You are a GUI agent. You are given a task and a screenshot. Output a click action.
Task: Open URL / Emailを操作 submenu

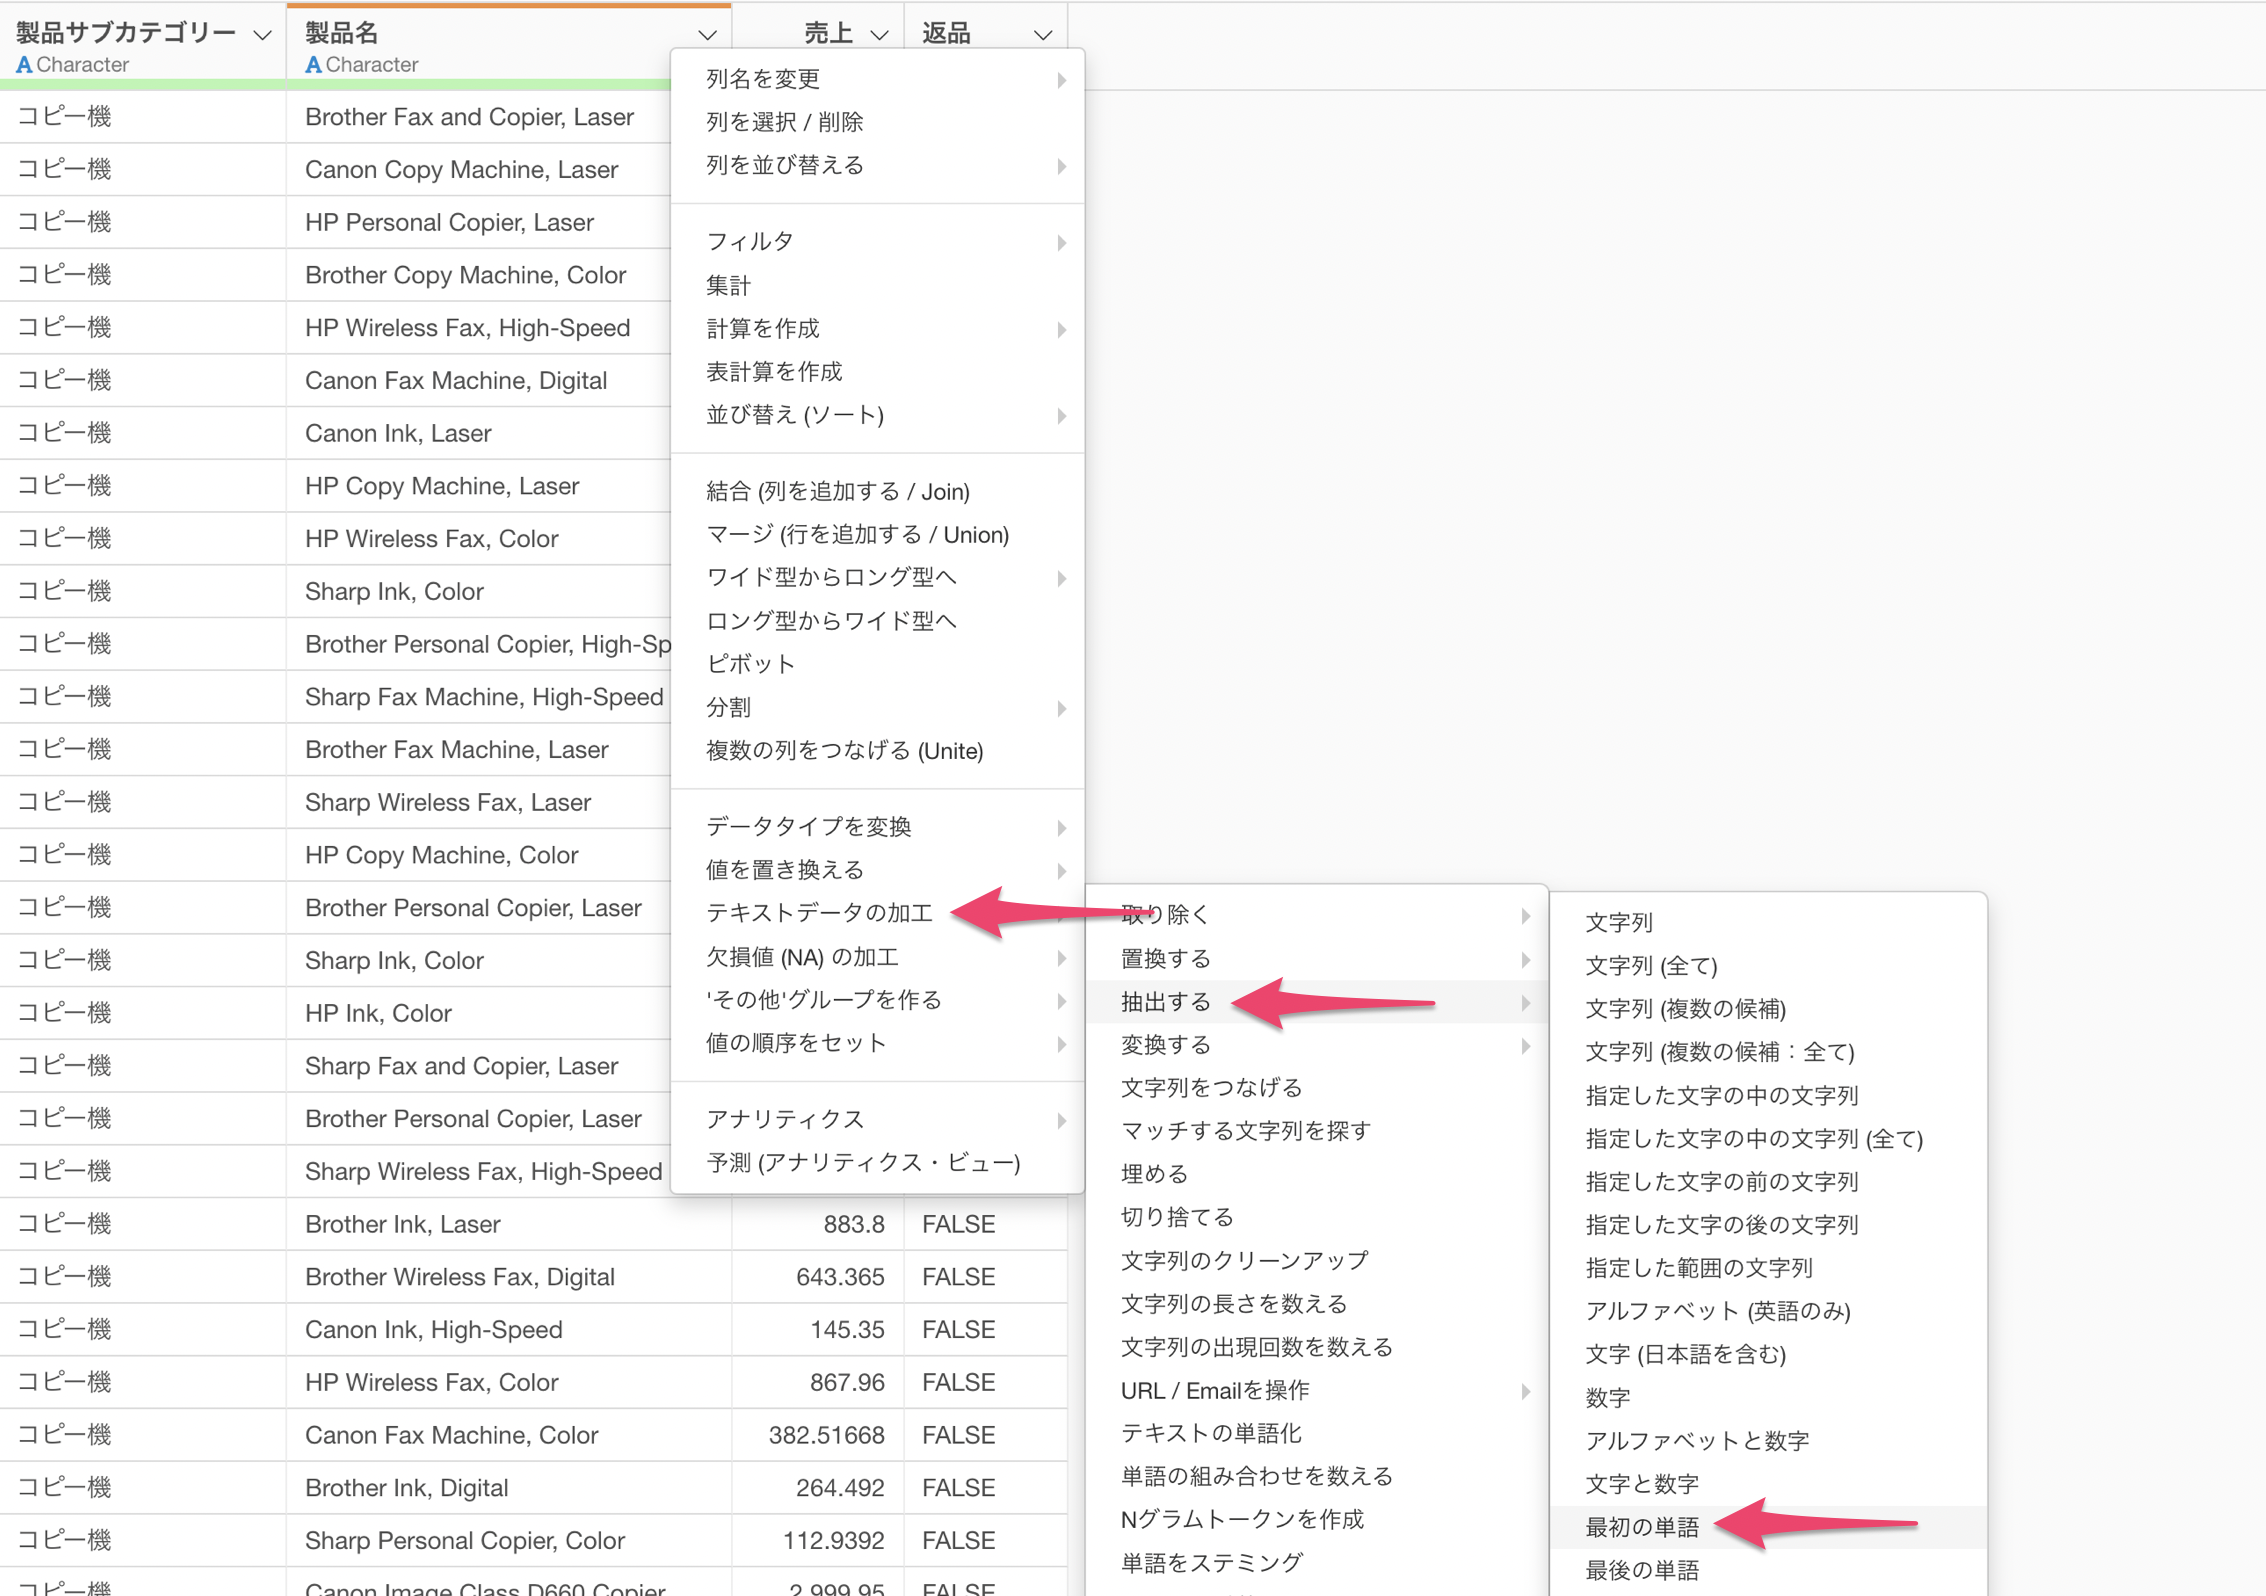1317,1391
